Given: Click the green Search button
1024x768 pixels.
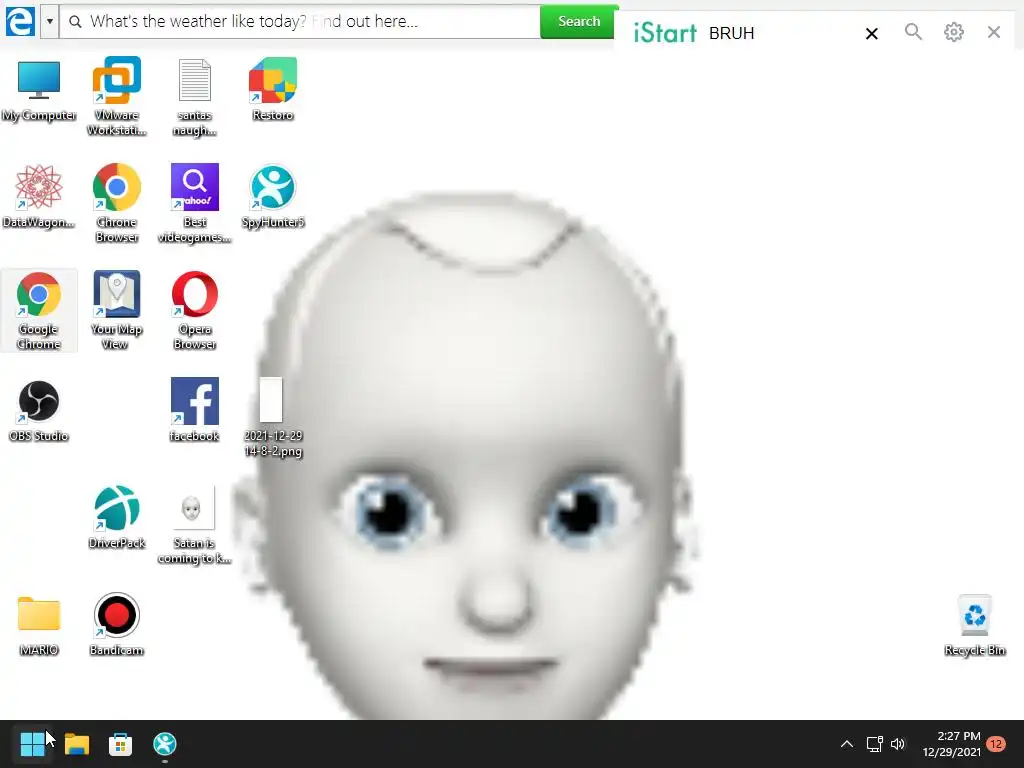Looking at the screenshot, I should tap(579, 22).
